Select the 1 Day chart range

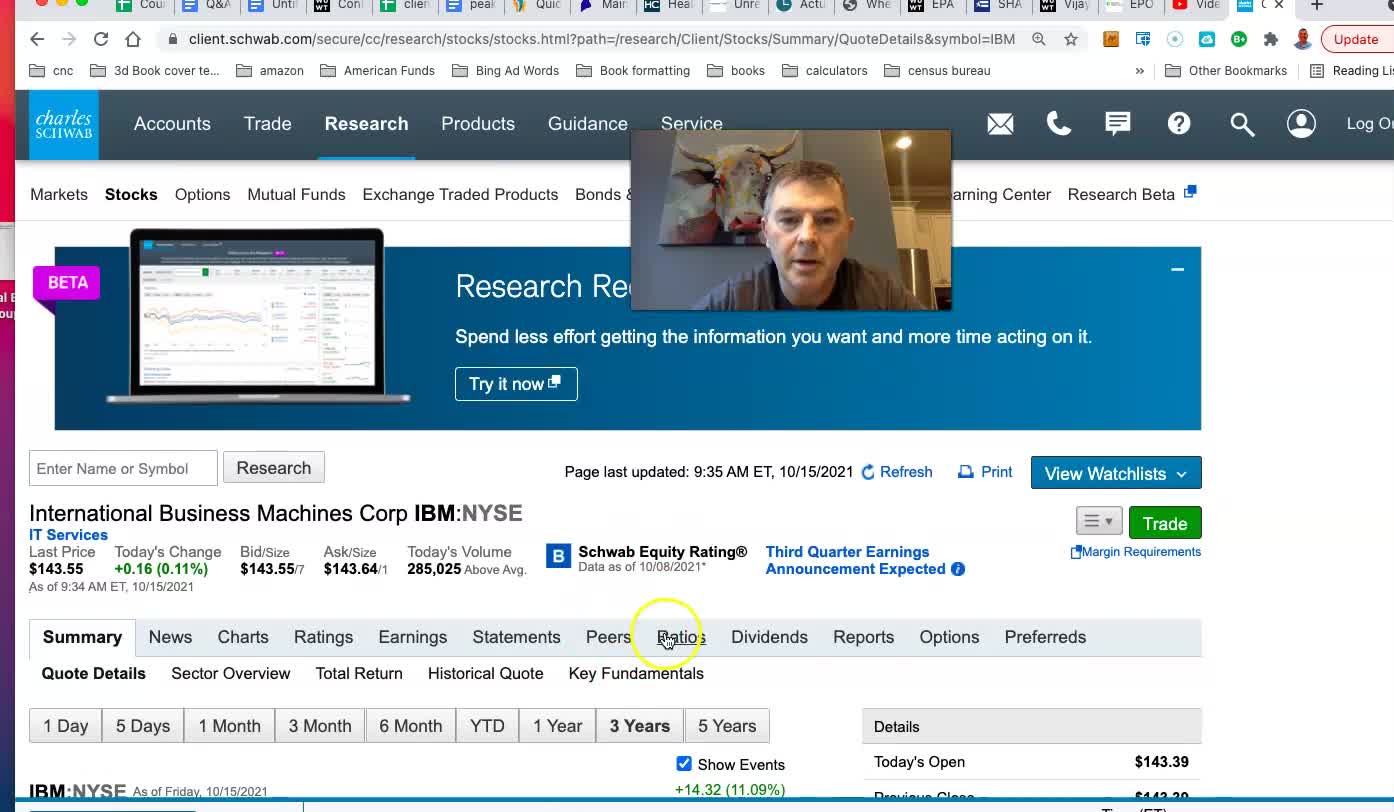click(x=65, y=726)
